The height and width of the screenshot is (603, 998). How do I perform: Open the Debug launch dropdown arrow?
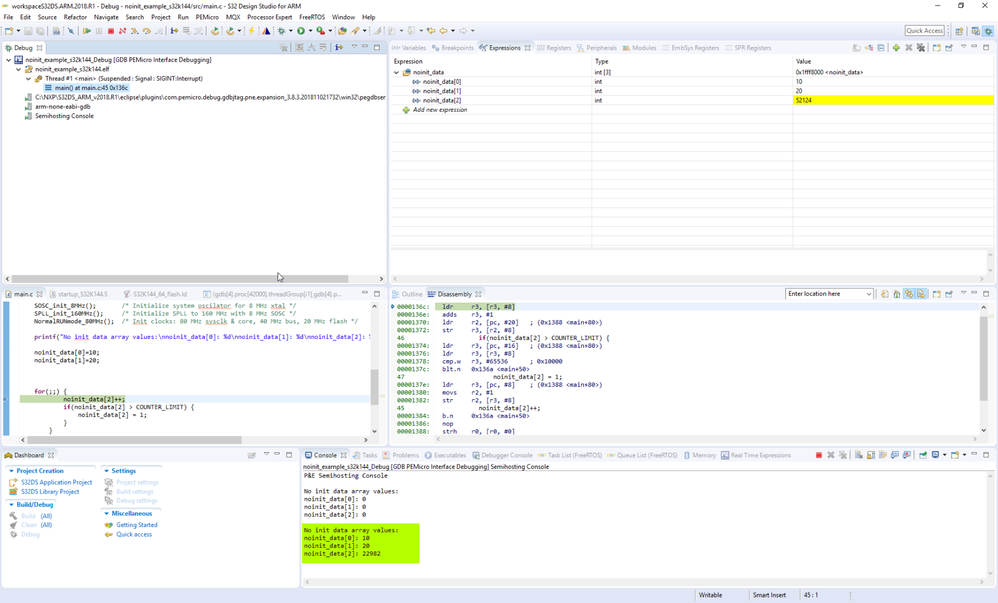coord(291,31)
